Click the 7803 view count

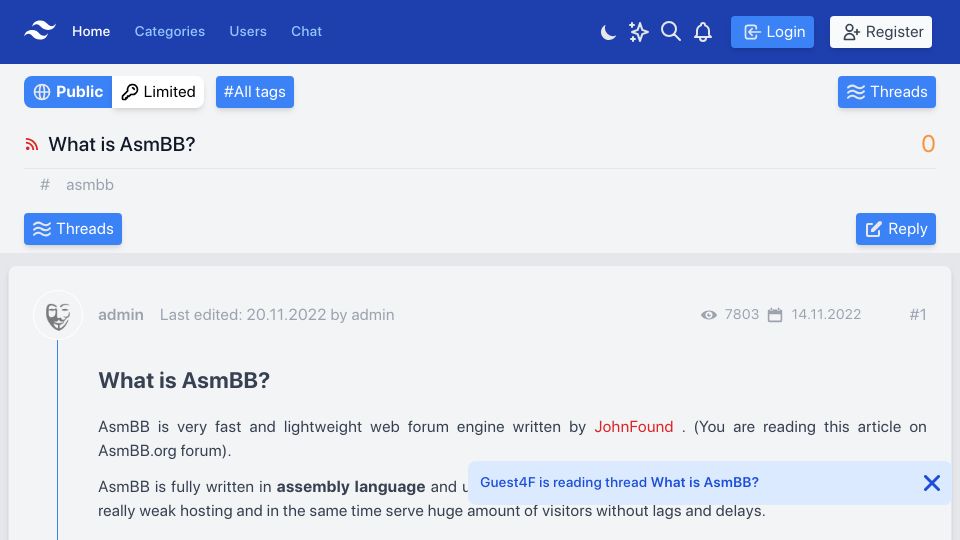pos(741,315)
